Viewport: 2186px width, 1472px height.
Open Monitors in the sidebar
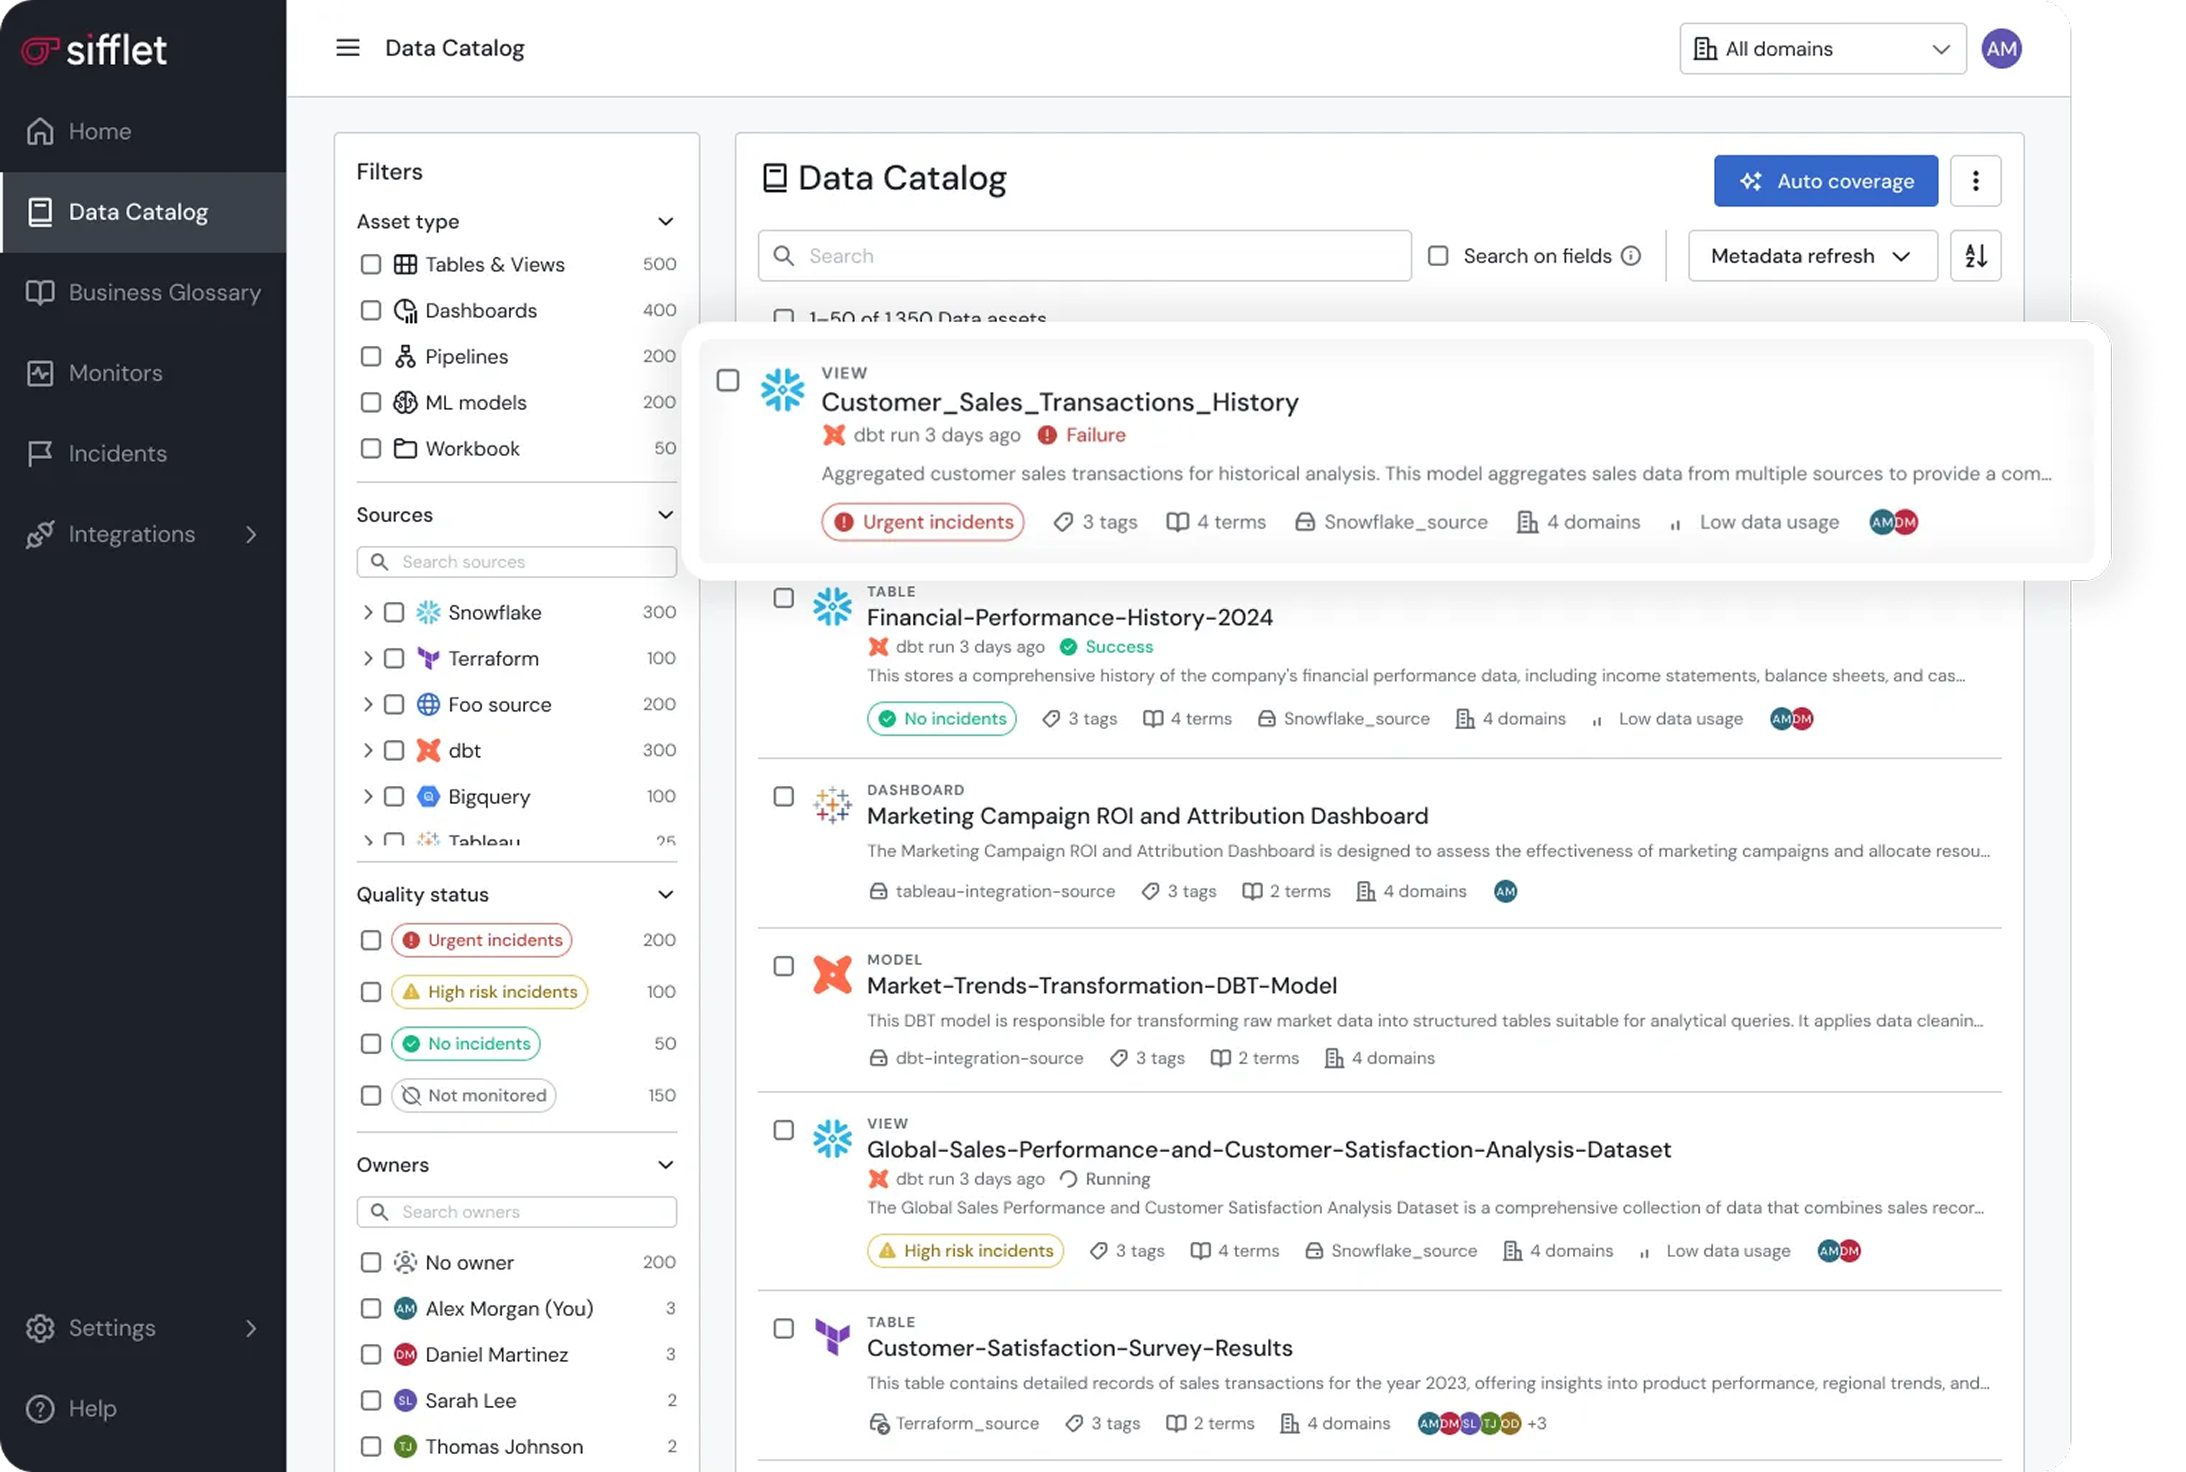[x=115, y=373]
